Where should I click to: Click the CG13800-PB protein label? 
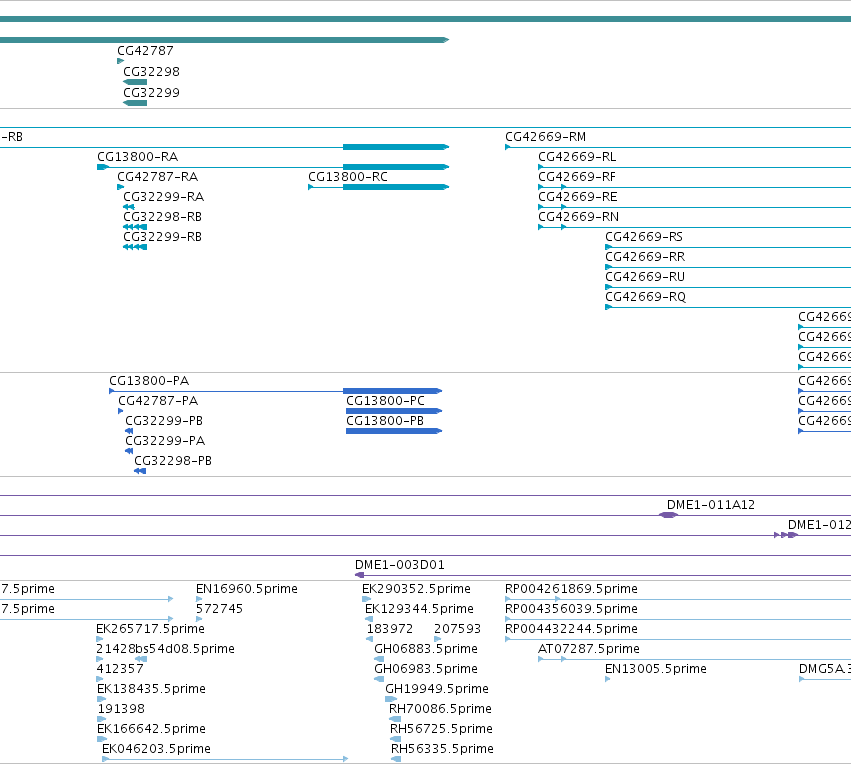point(385,421)
